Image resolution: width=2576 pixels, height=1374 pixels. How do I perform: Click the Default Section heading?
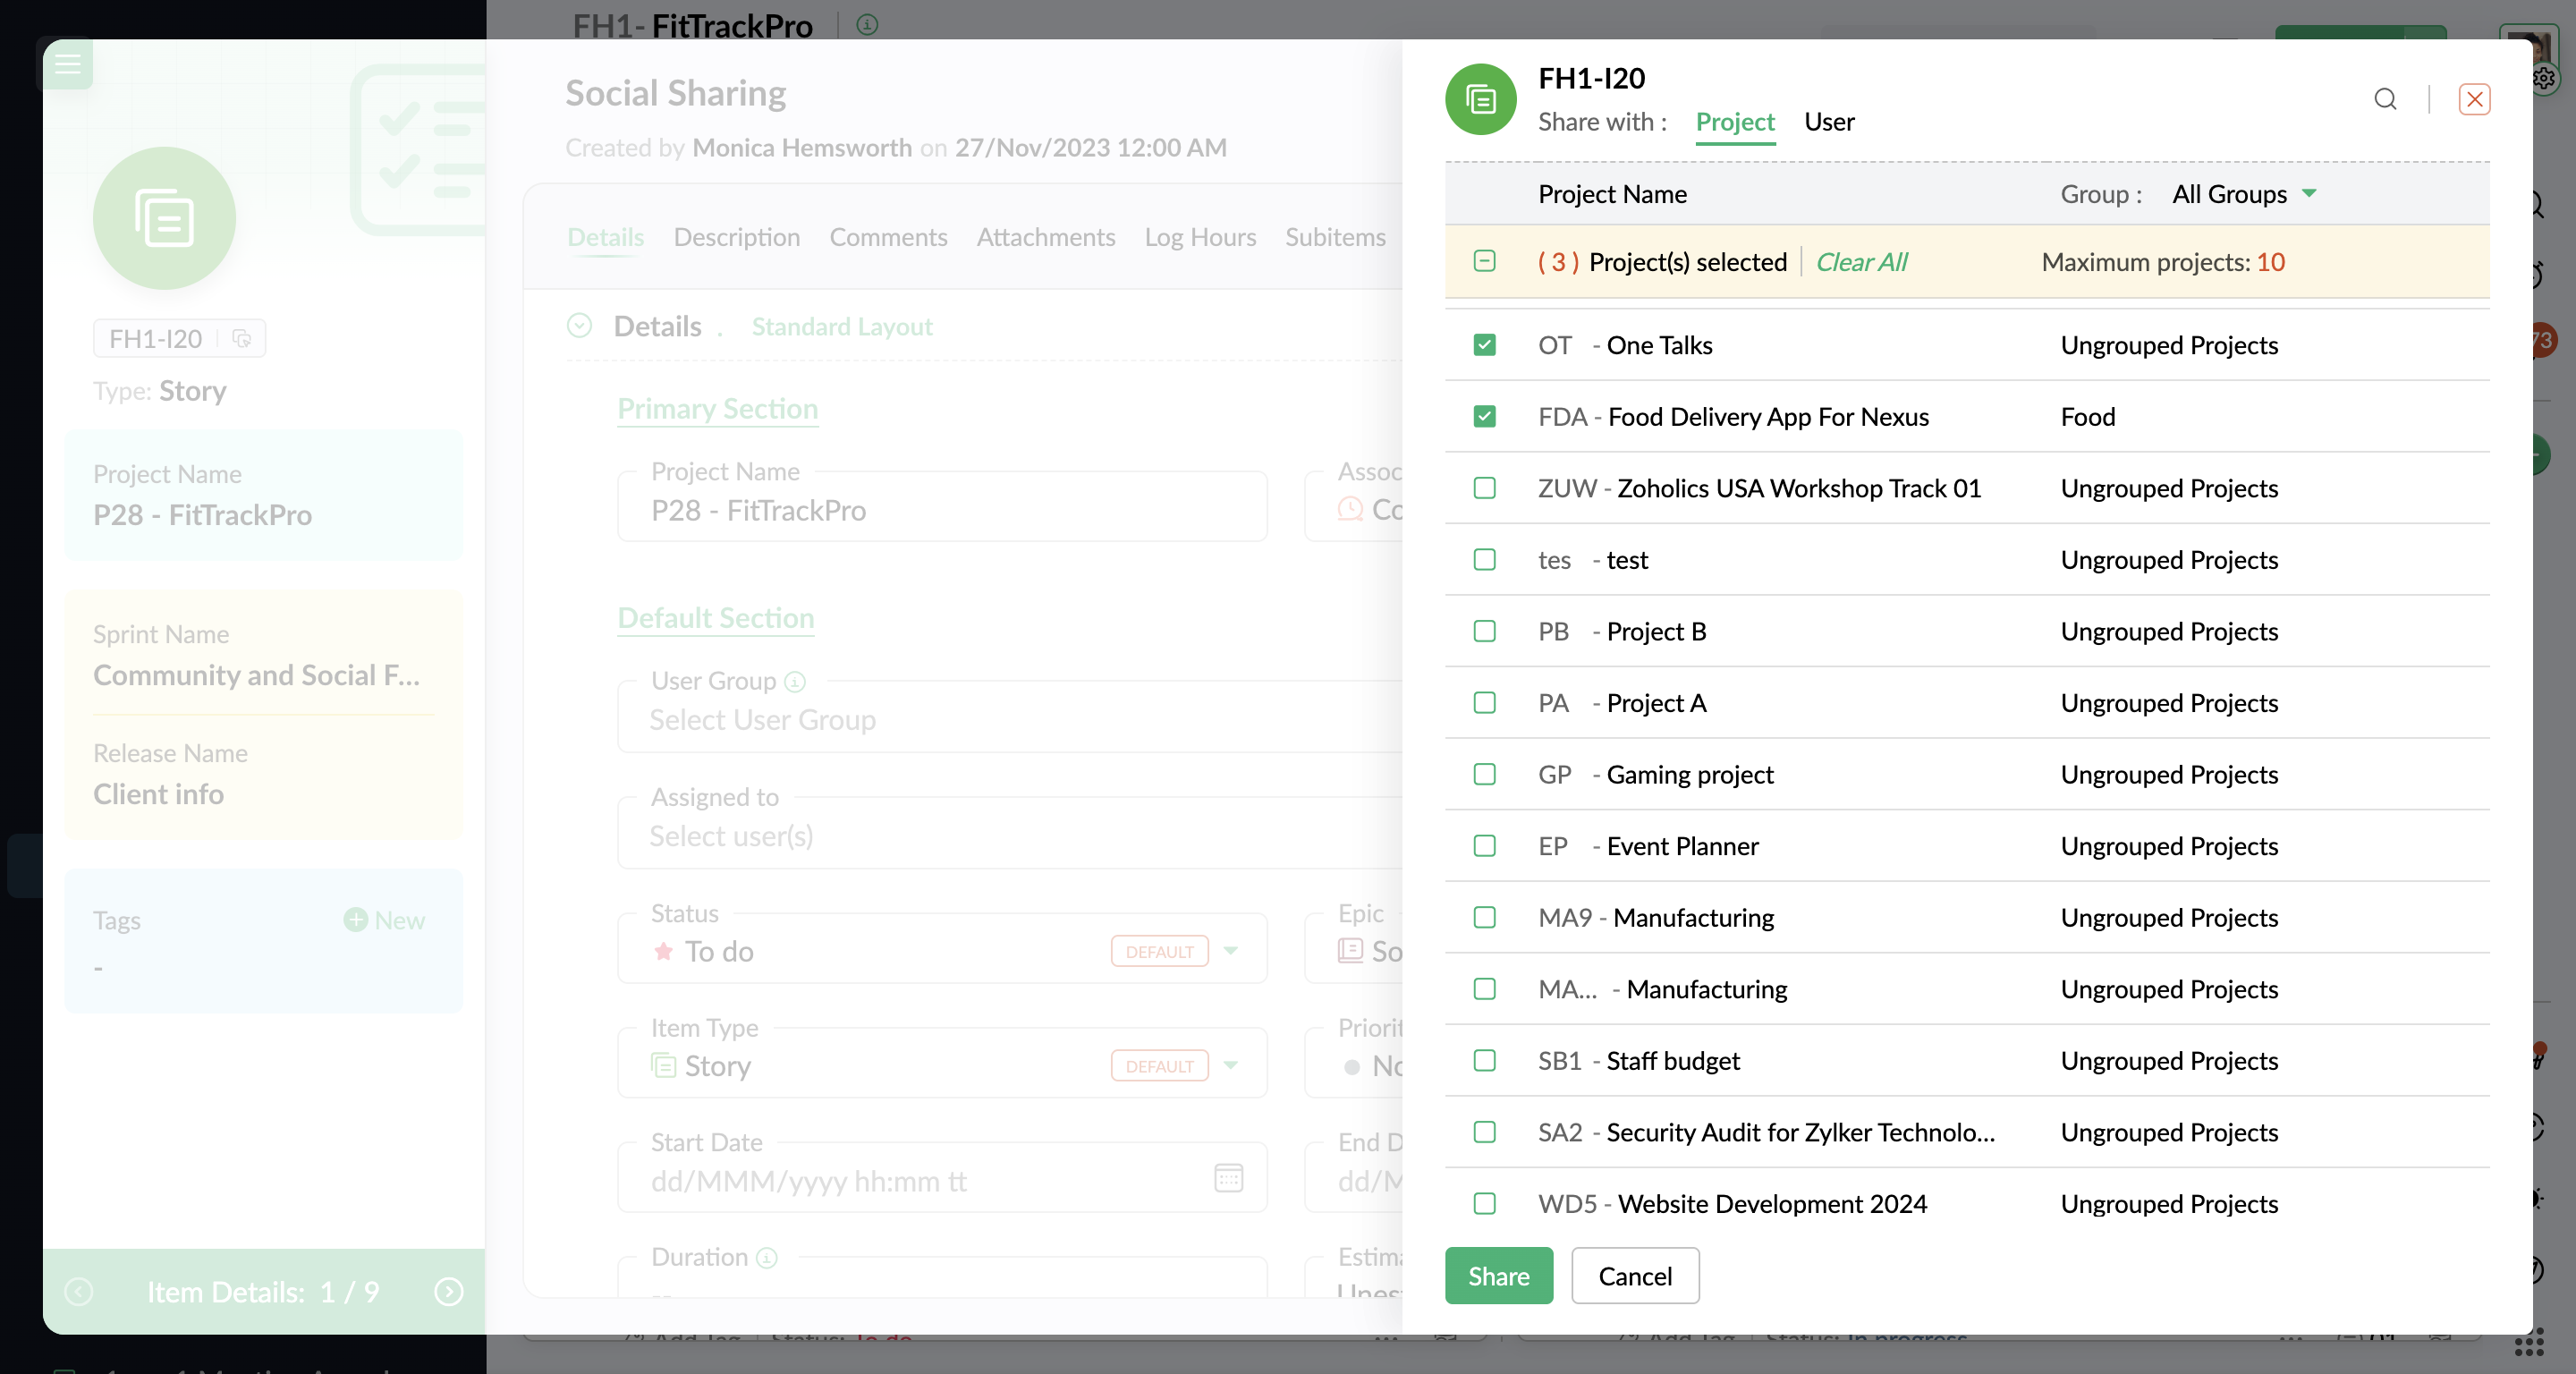click(715, 618)
